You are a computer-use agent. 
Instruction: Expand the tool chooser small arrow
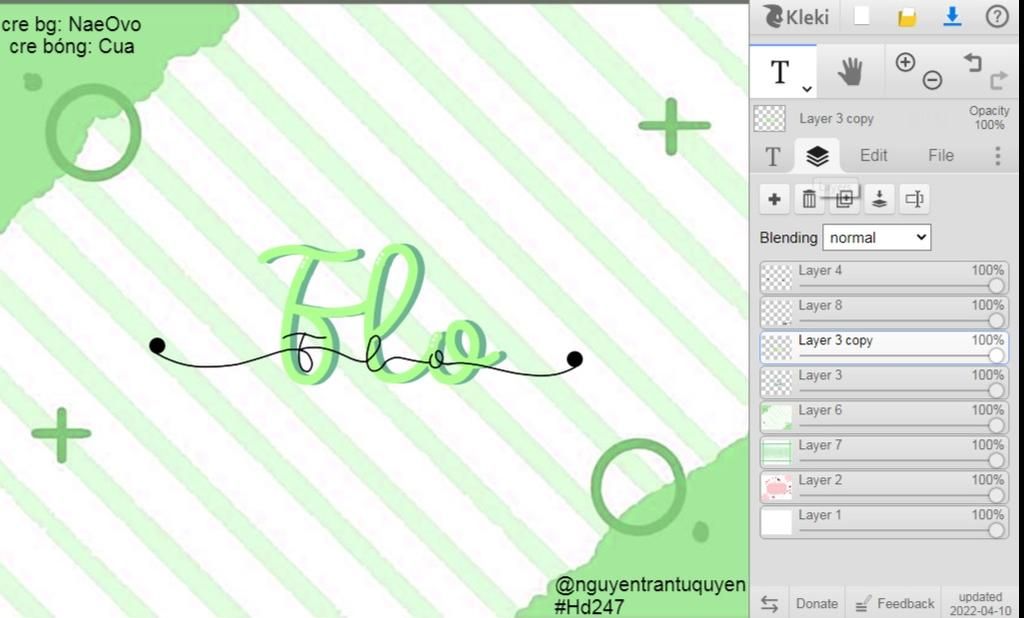tap(807, 88)
